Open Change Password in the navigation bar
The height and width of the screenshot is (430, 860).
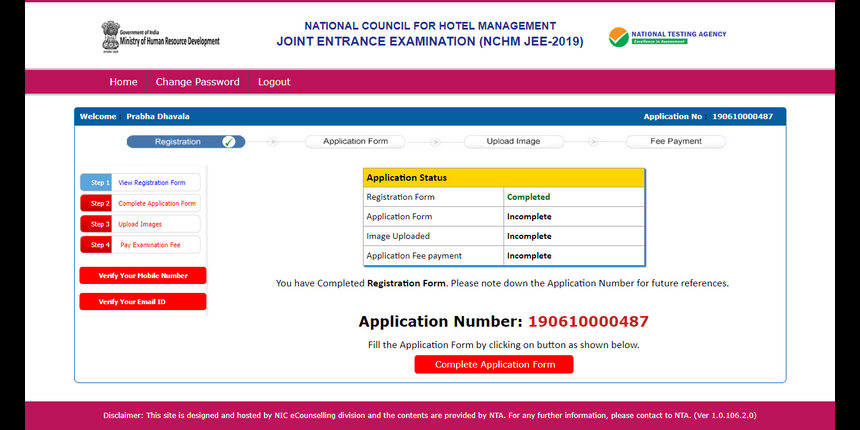tap(197, 82)
